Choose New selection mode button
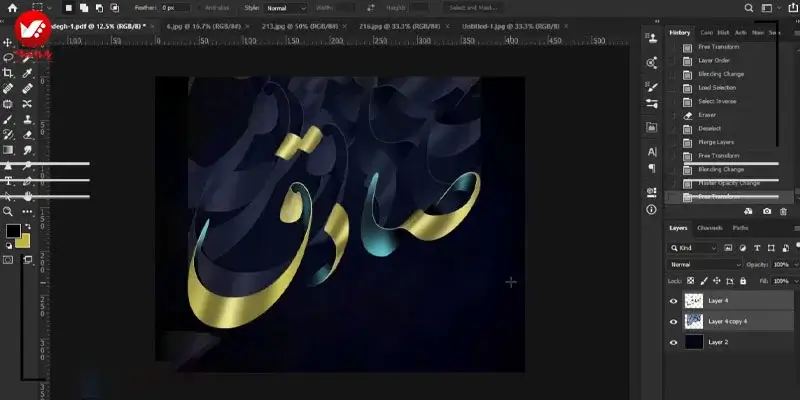 coord(69,8)
